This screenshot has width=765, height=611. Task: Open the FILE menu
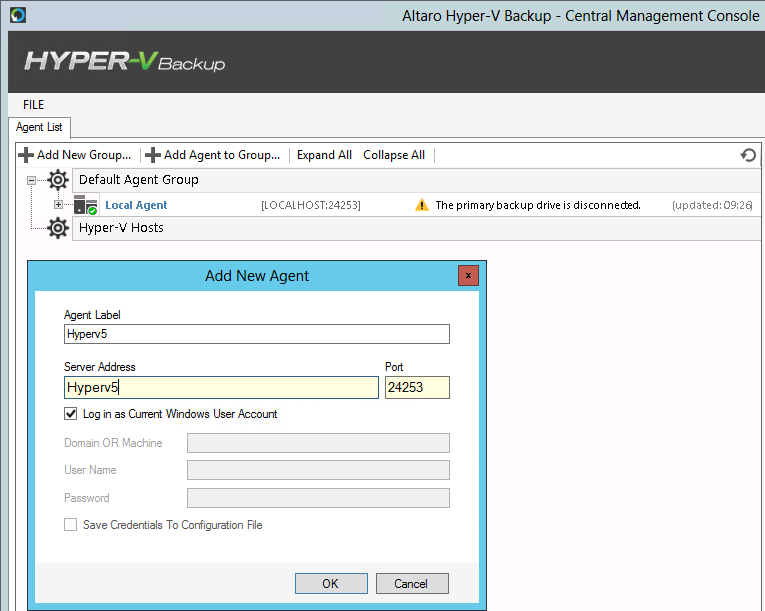[x=33, y=104]
